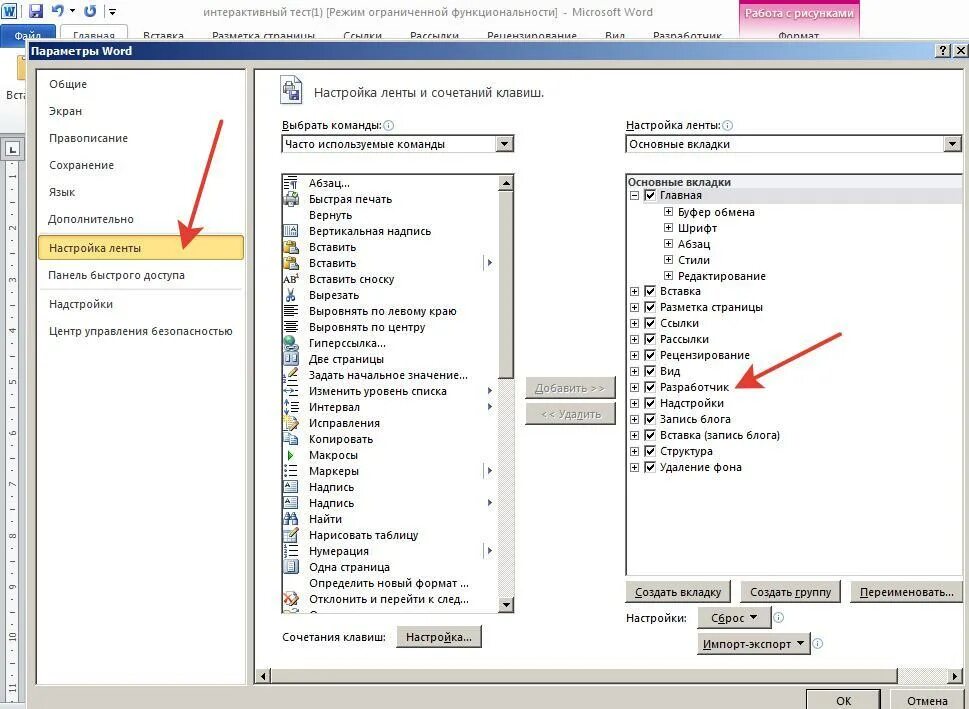
Task: Open Центр управления безопасностью category
Action: (x=141, y=331)
